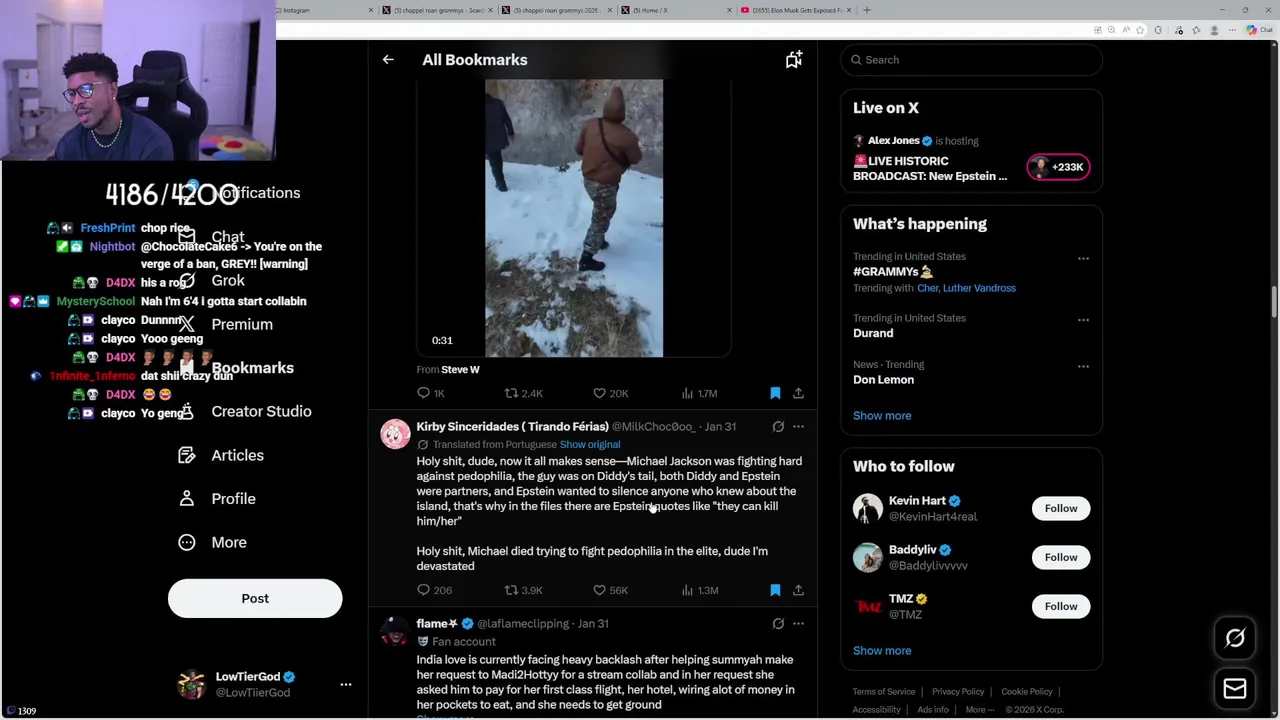This screenshot has width=1280, height=720.
Task: Go back with the All Bookmarks arrow
Action: coord(388,60)
